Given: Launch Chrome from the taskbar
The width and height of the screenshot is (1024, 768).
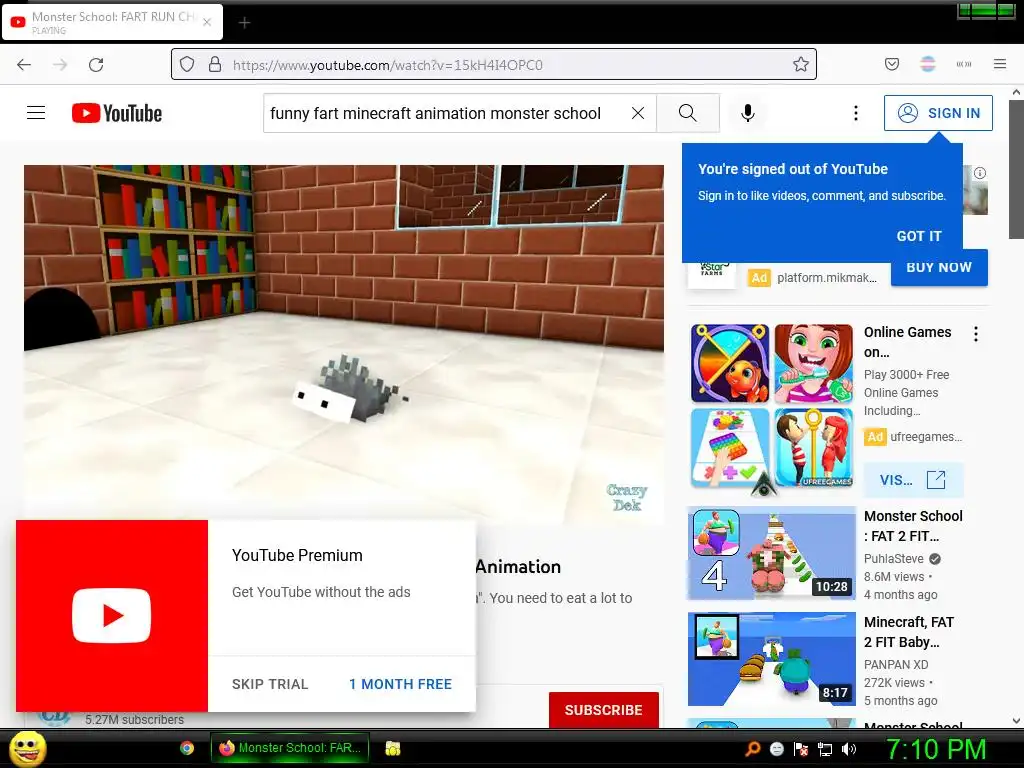Looking at the screenshot, I should coord(187,748).
